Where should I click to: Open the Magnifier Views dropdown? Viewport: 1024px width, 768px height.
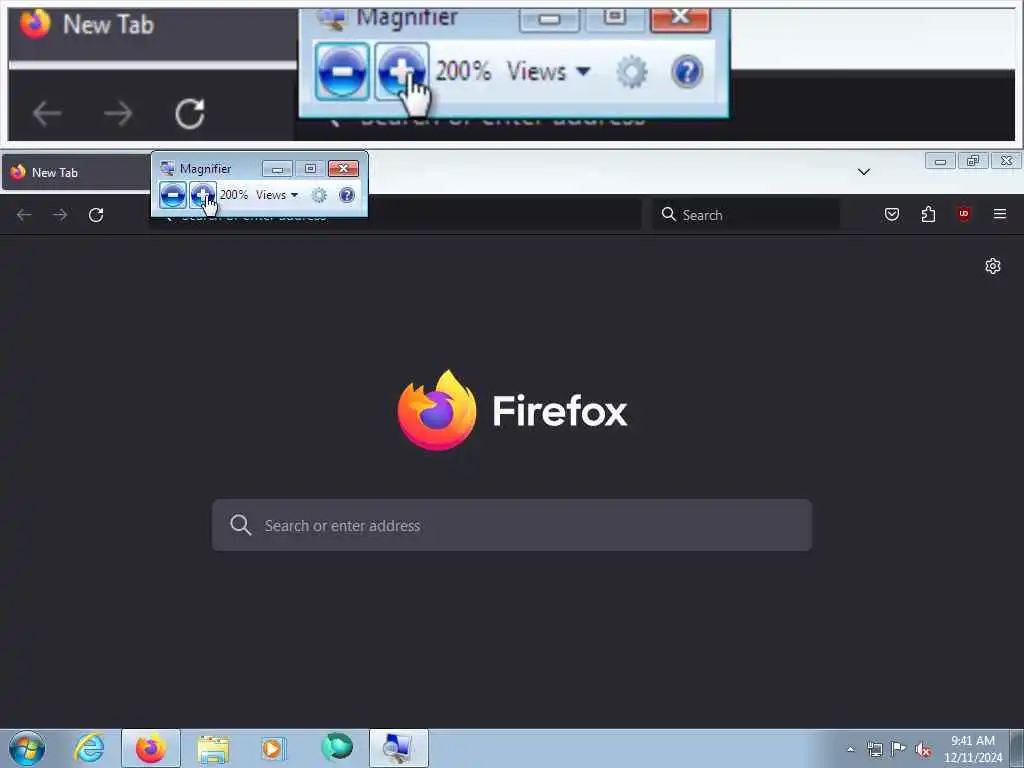pyautogui.click(x=277, y=195)
